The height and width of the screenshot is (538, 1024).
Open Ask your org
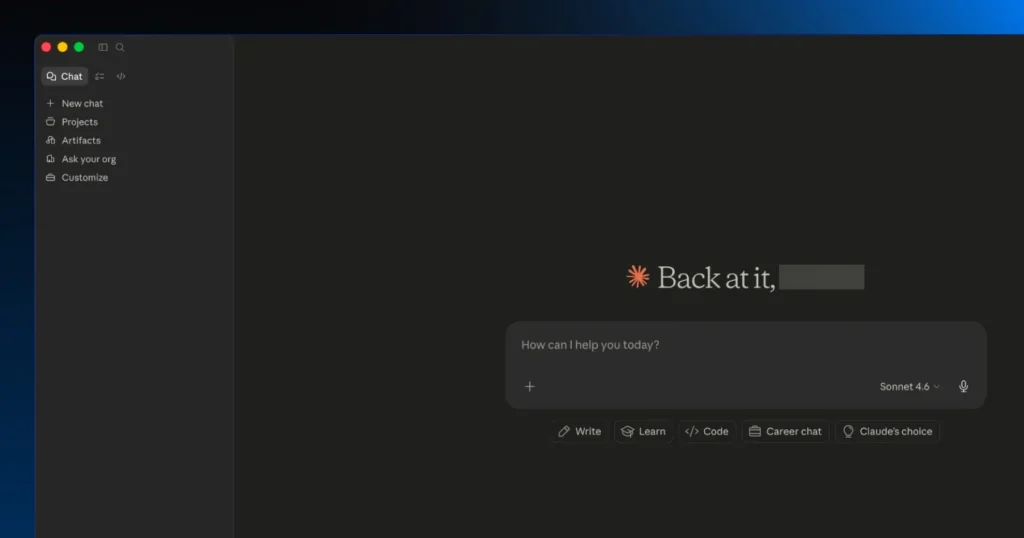coord(81,159)
